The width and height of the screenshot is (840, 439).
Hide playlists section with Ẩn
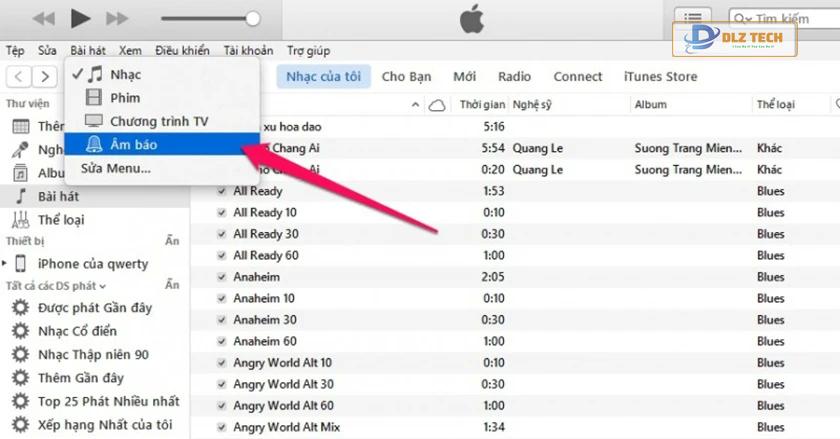tap(172, 285)
